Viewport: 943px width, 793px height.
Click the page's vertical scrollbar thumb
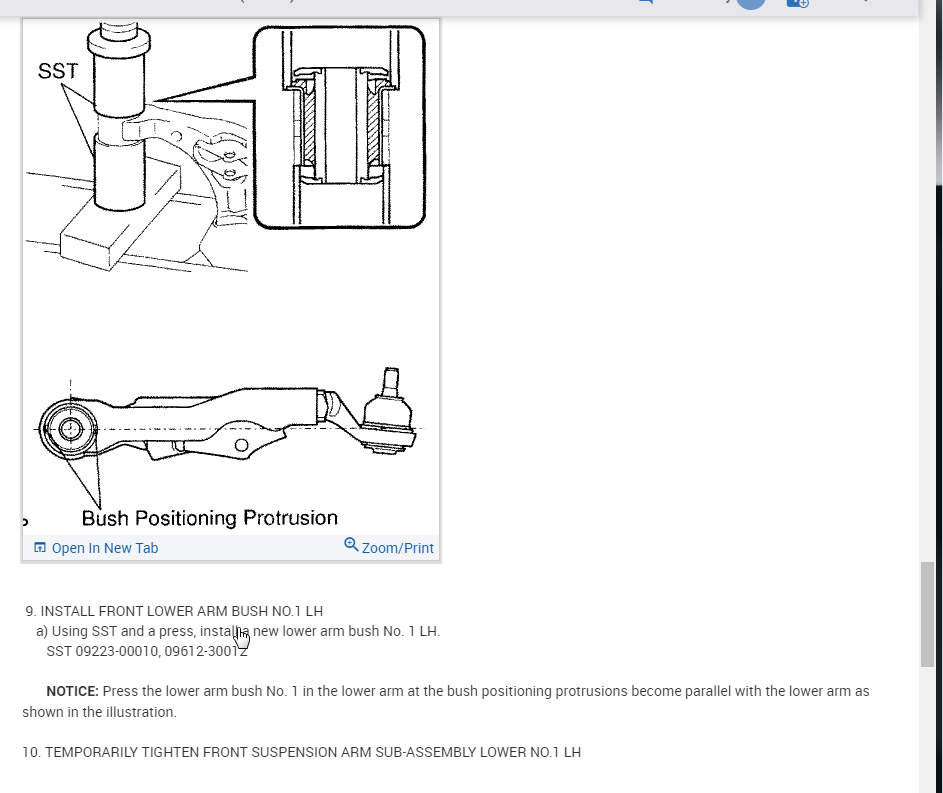[927, 614]
